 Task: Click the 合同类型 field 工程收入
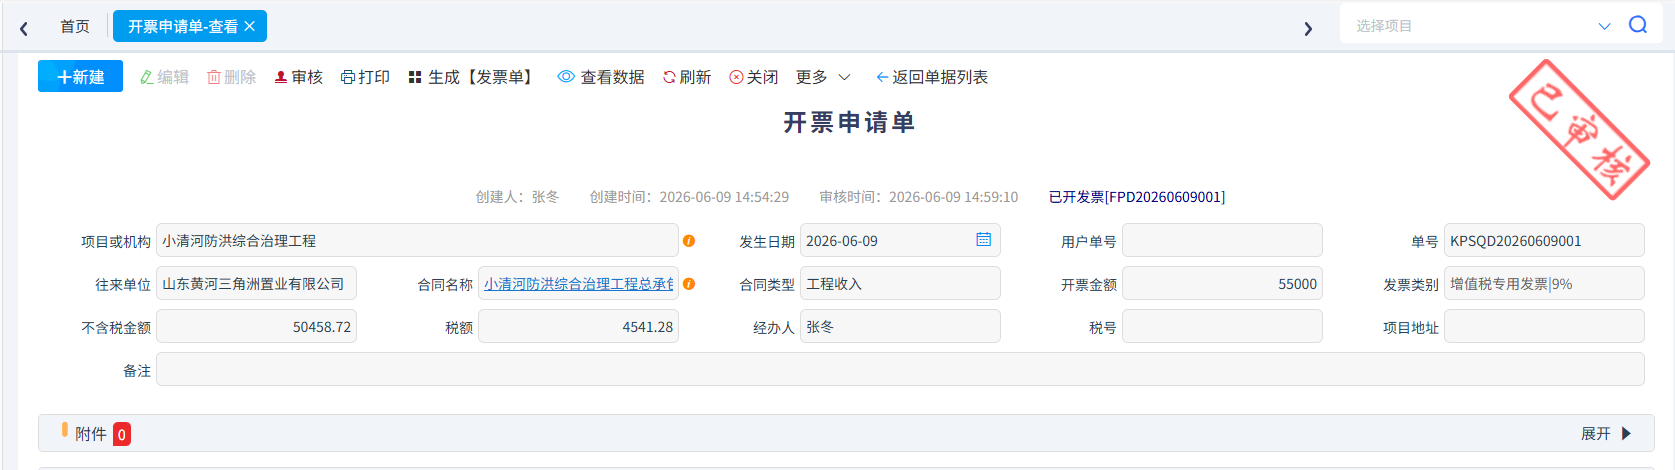(900, 283)
